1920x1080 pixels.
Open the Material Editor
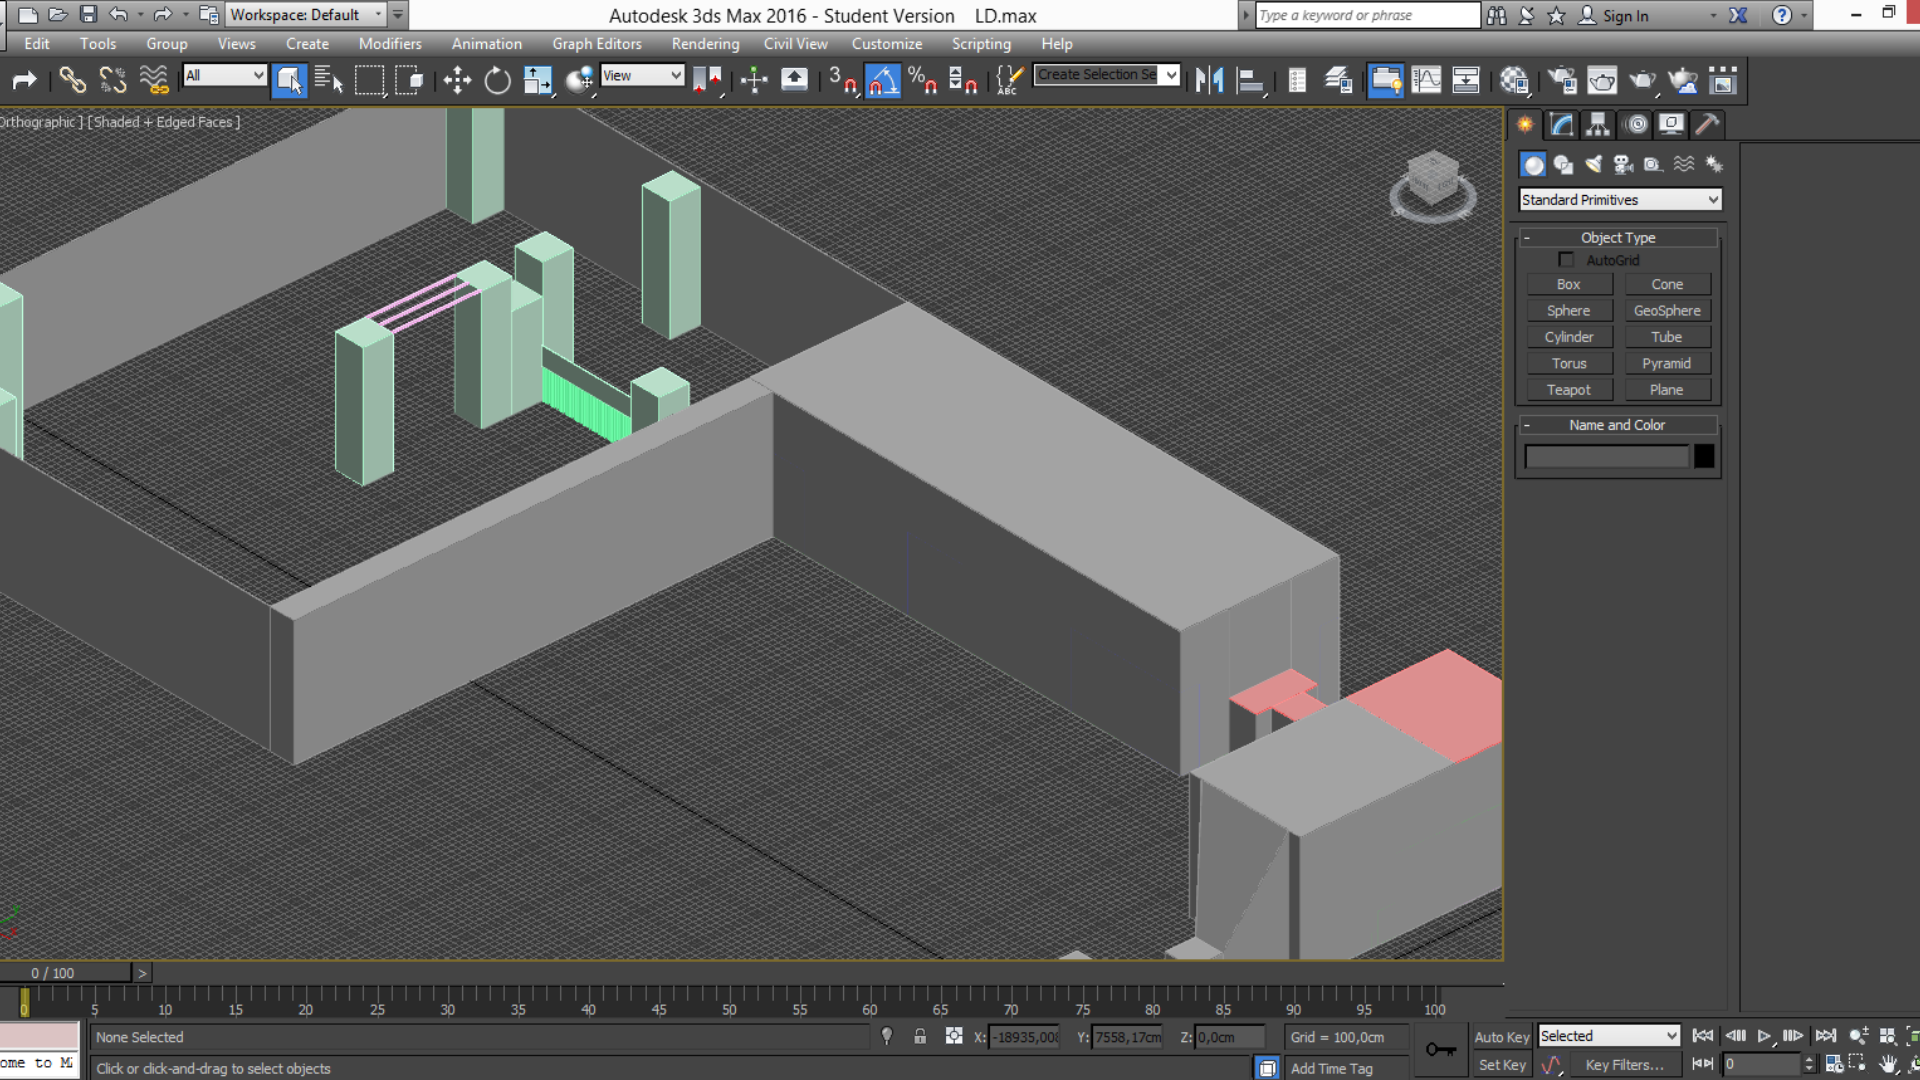1514,80
